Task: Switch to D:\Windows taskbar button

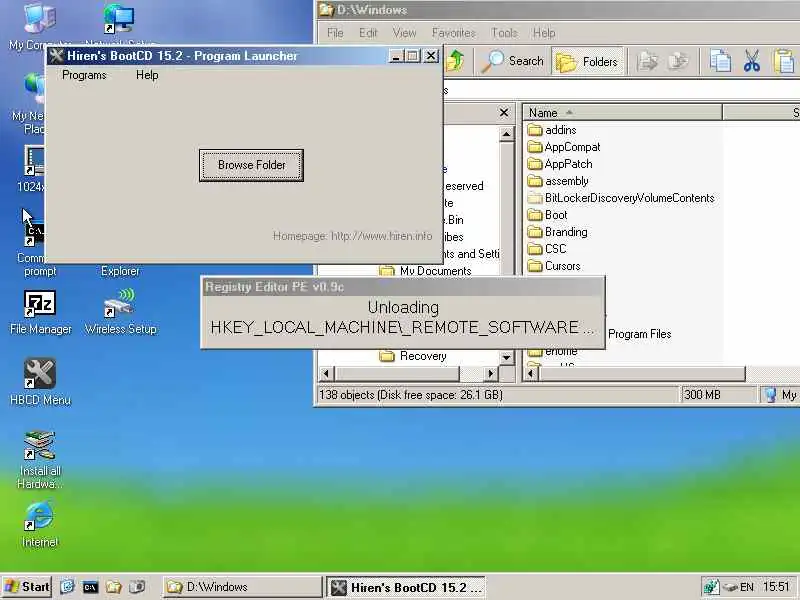Action: pos(243,587)
